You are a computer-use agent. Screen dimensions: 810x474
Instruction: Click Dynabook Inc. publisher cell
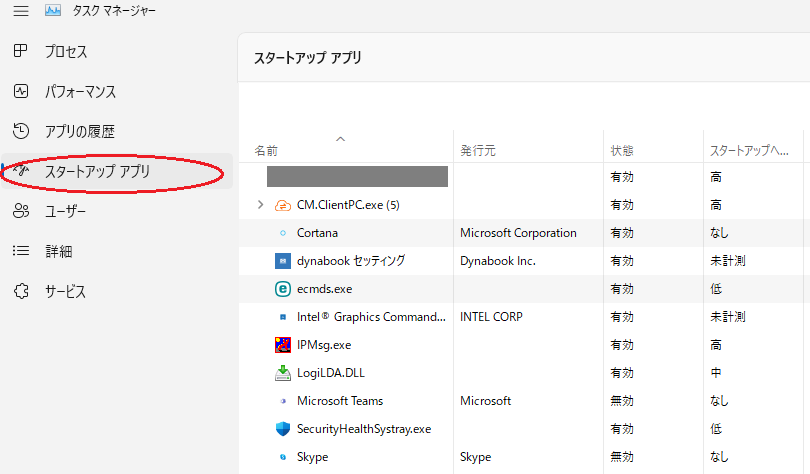[x=497, y=261]
